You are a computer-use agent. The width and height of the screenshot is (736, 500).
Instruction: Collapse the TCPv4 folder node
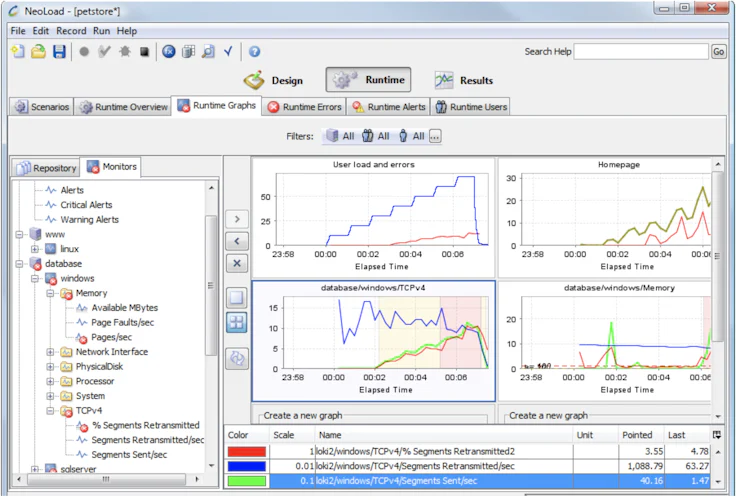coord(50,410)
